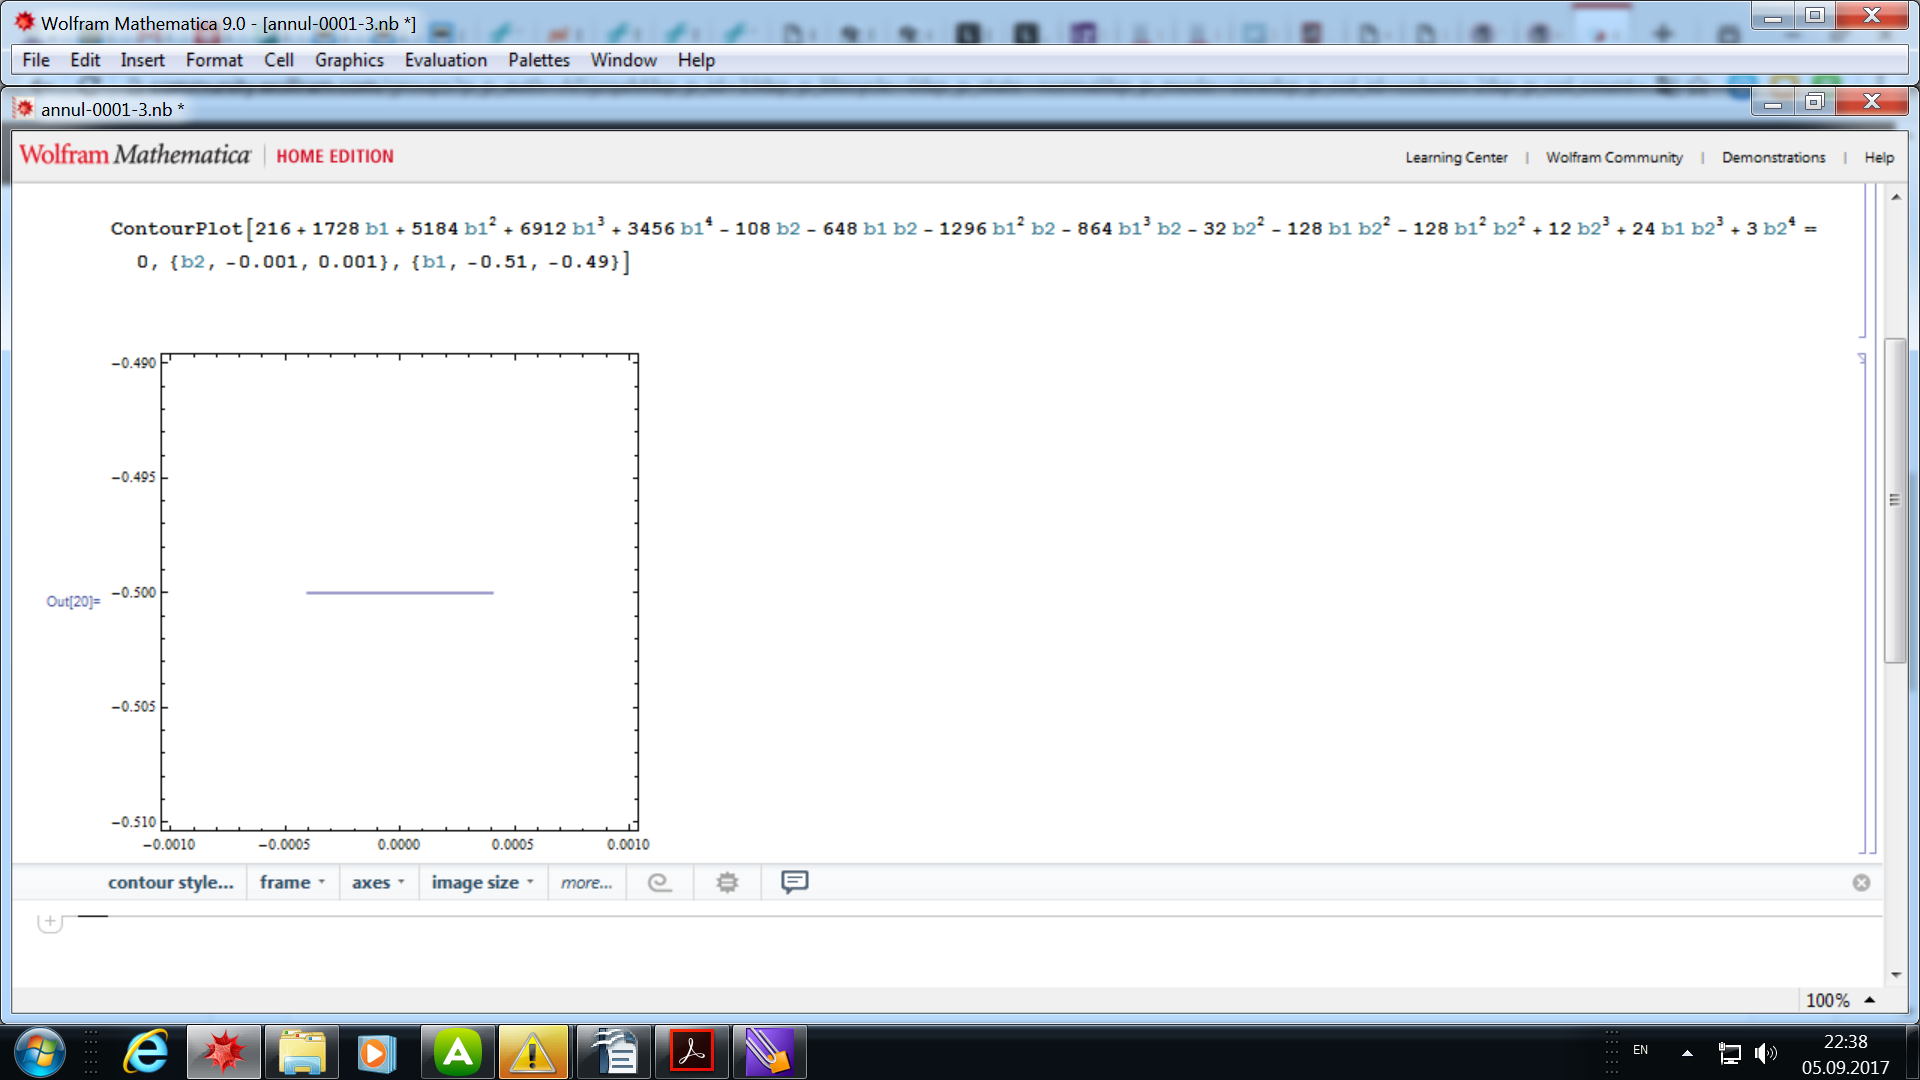Click the Mathematica taskbar icon
Viewport: 1920px width, 1080px height.
coord(223,1053)
